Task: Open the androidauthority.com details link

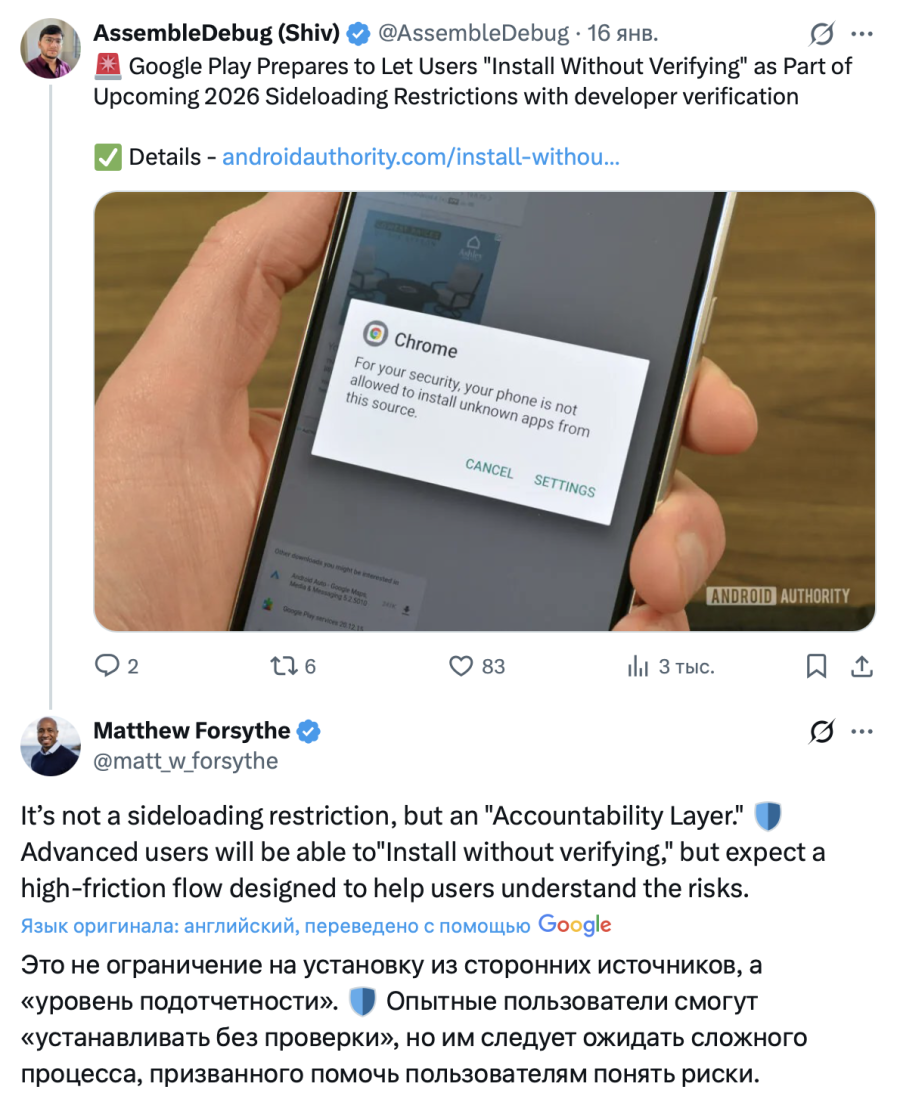Action: pyautogui.click(x=420, y=157)
